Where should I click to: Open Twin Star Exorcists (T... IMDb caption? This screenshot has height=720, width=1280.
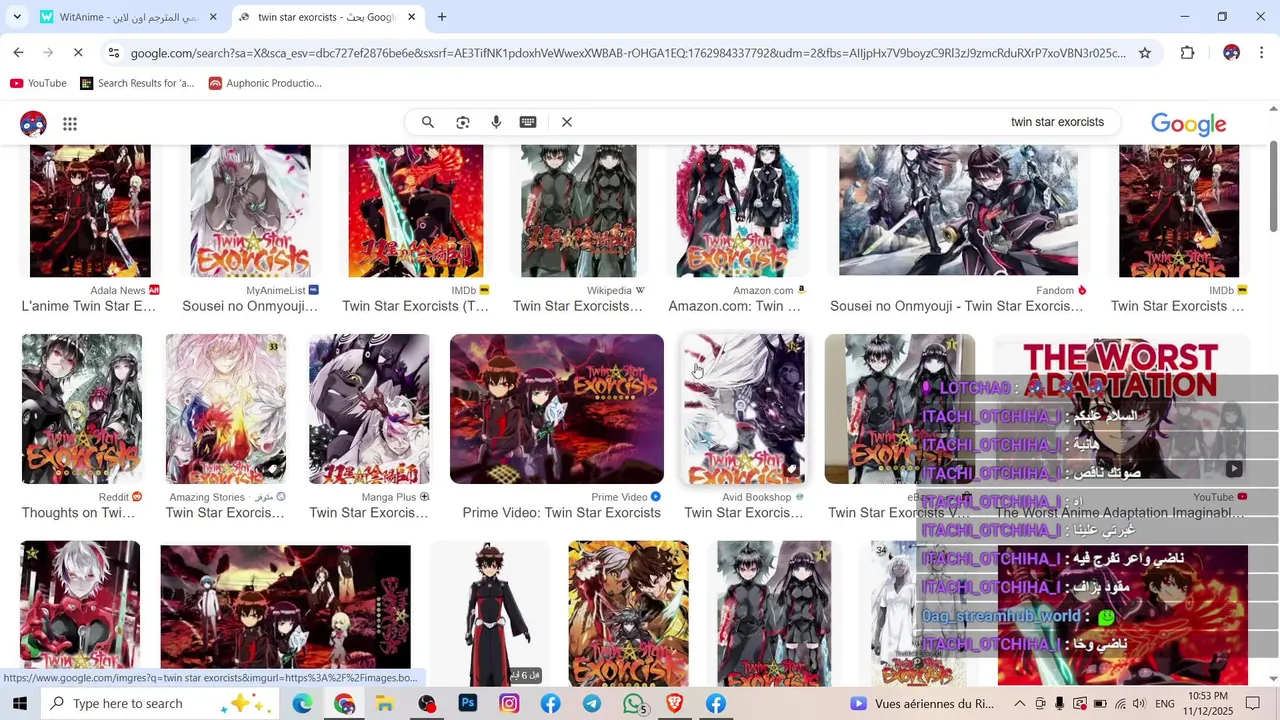pyautogui.click(x=415, y=306)
